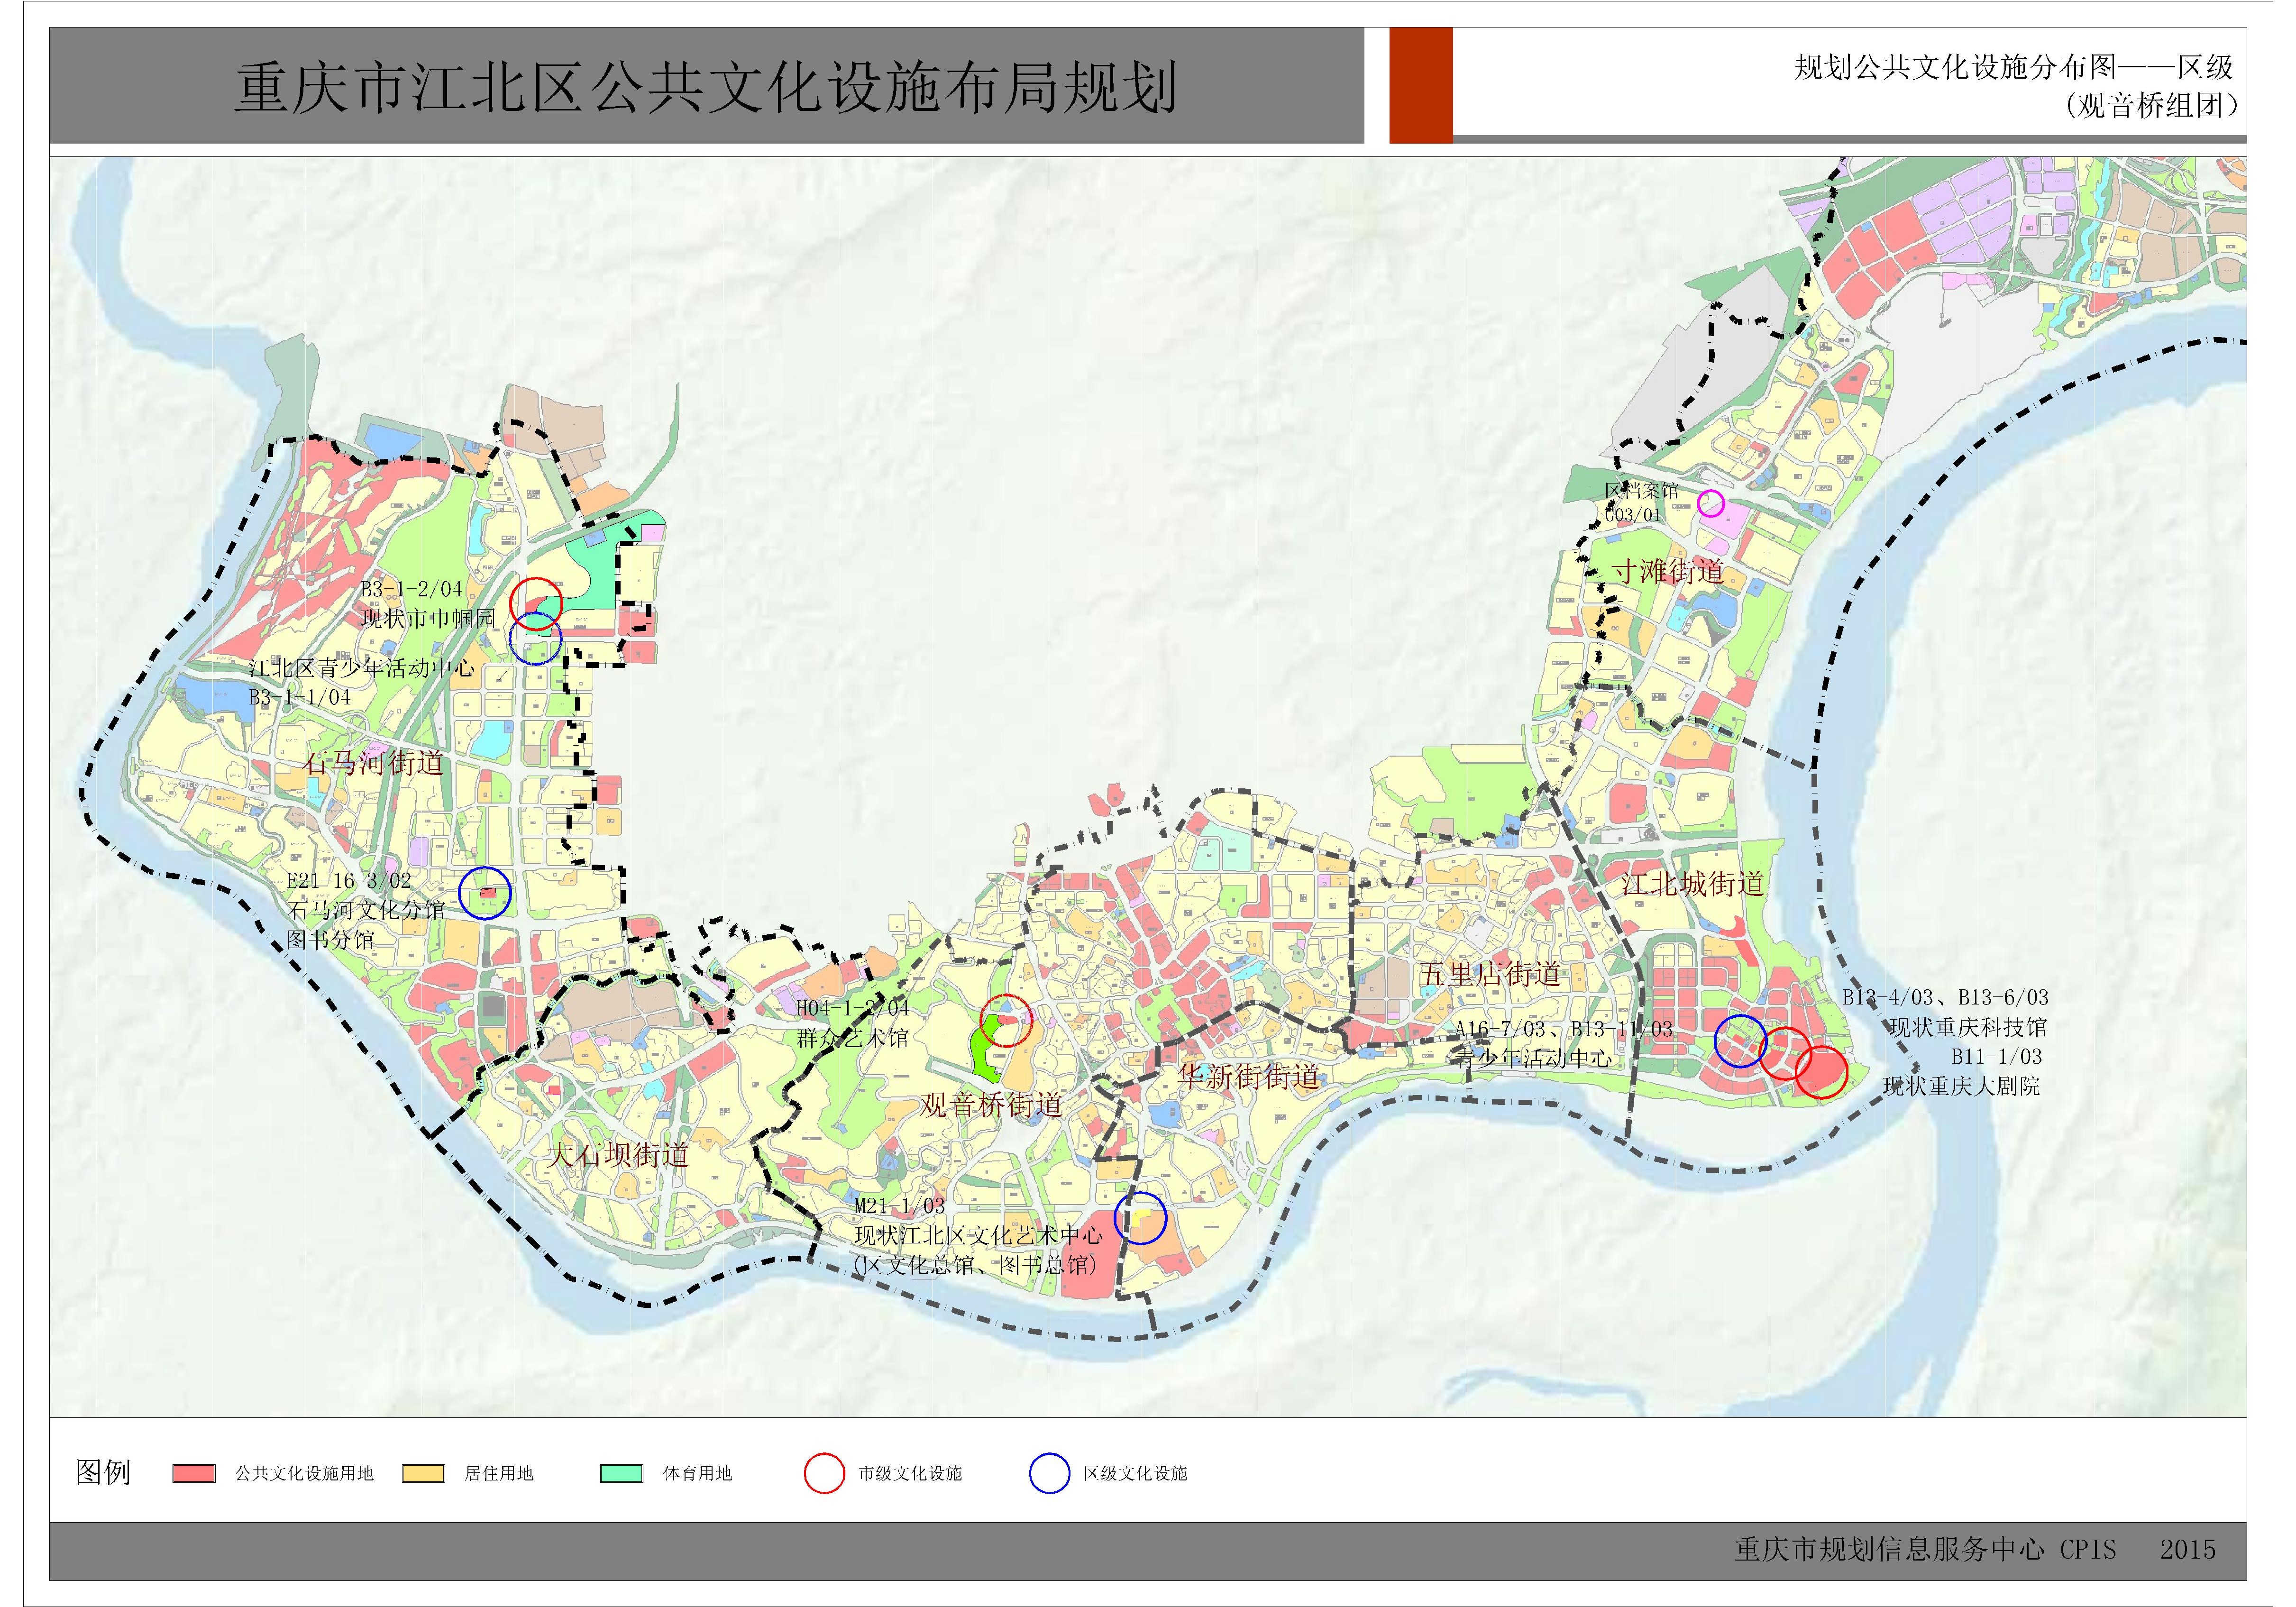2296x1607 pixels.
Task: Click the orange 居住用地 legend swatch
Action: tap(423, 1473)
